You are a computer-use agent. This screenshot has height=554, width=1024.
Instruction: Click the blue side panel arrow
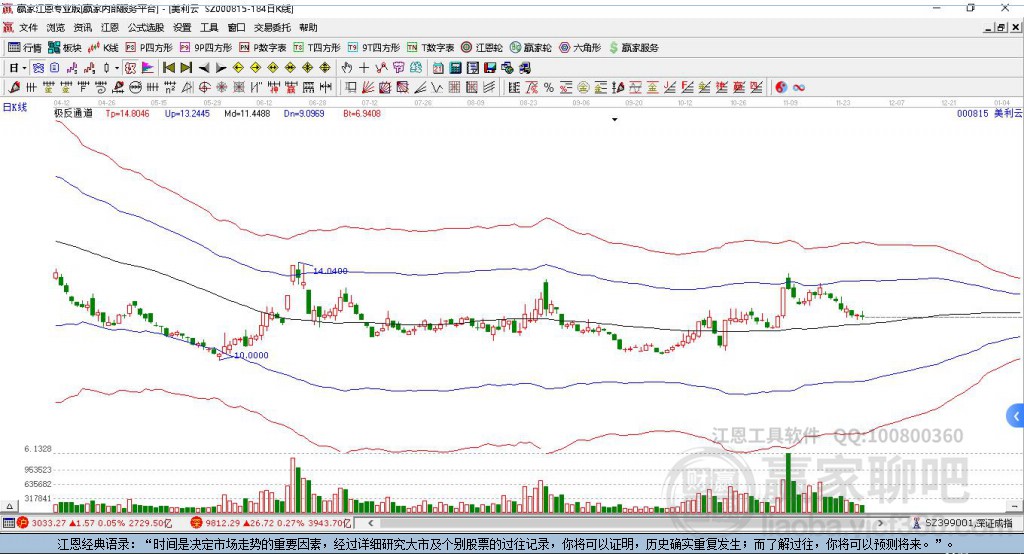click(x=1016, y=415)
